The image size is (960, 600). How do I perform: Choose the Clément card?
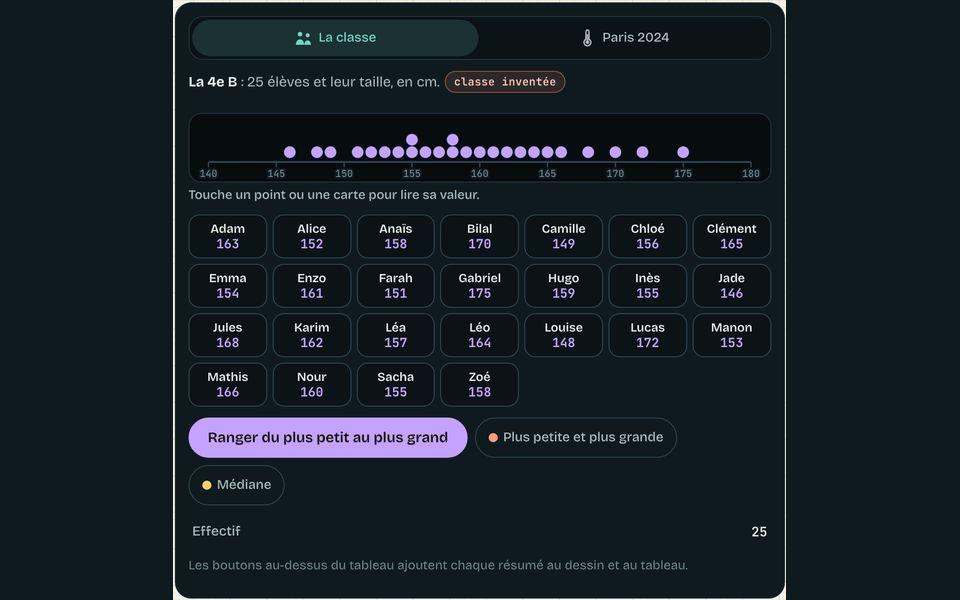pos(732,236)
